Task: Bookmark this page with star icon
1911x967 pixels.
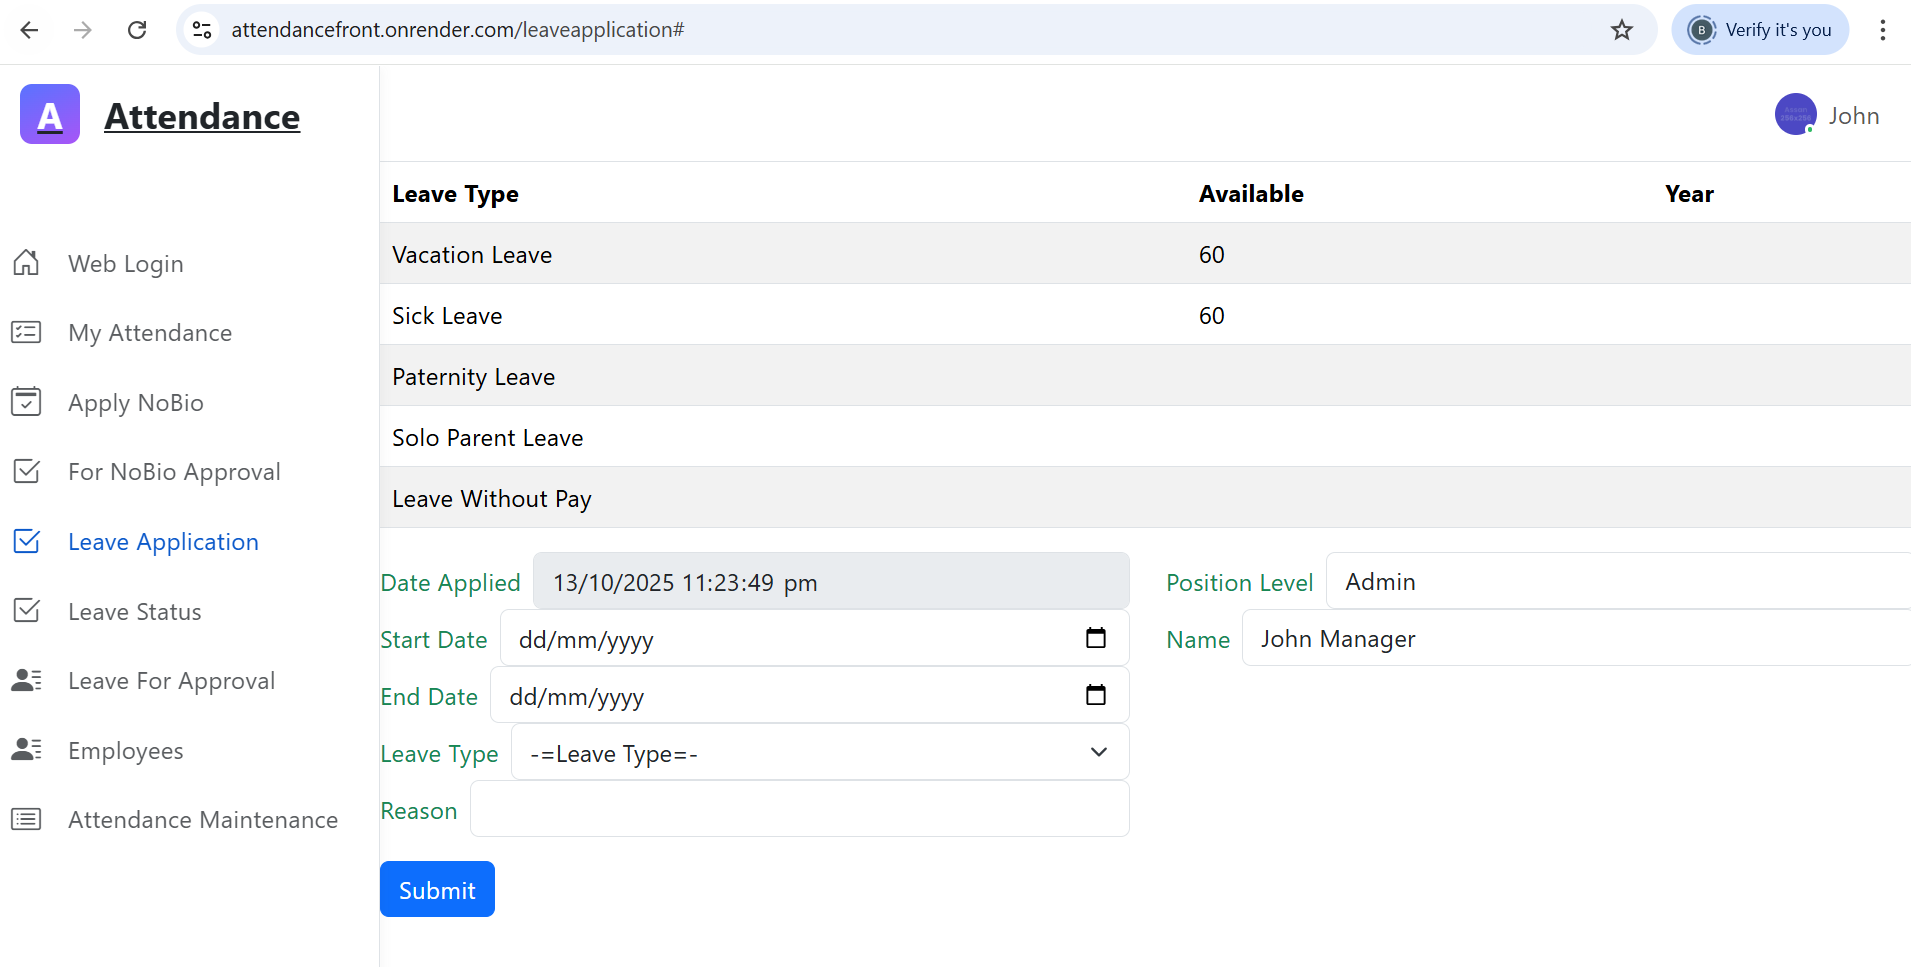Action: (x=1621, y=30)
